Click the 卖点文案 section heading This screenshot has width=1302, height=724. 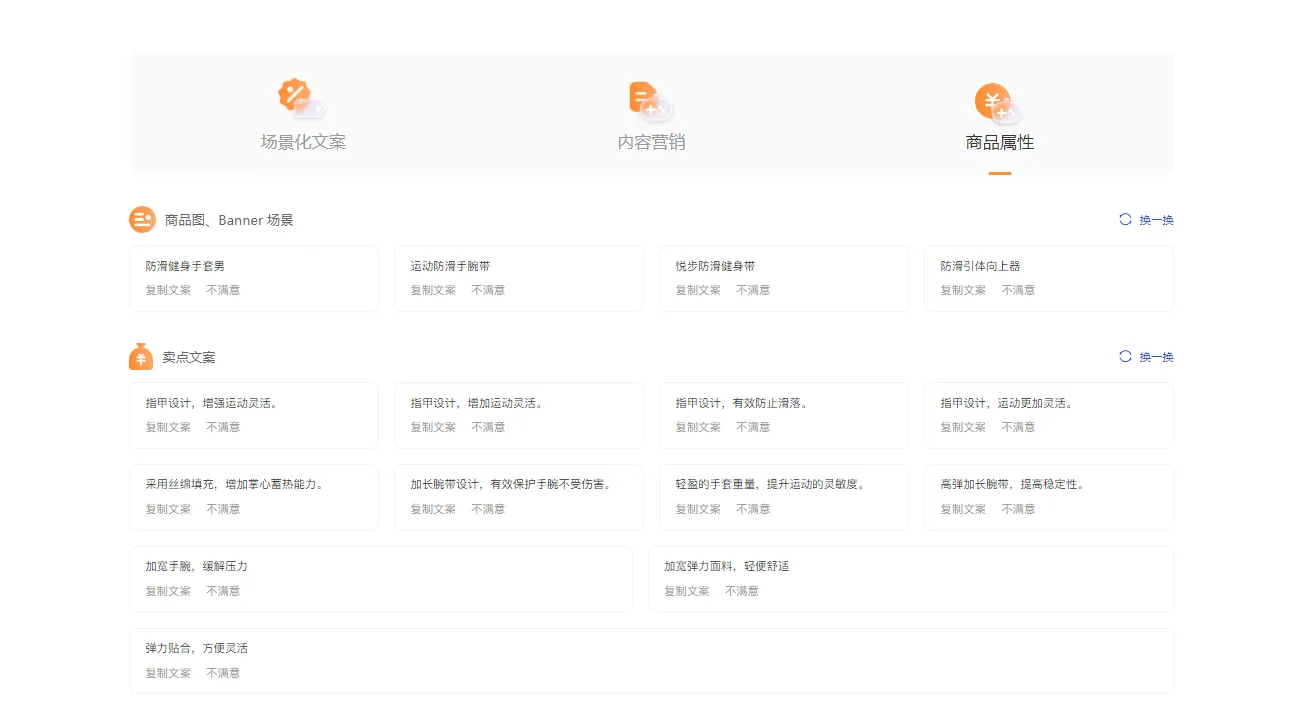point(189,357)
